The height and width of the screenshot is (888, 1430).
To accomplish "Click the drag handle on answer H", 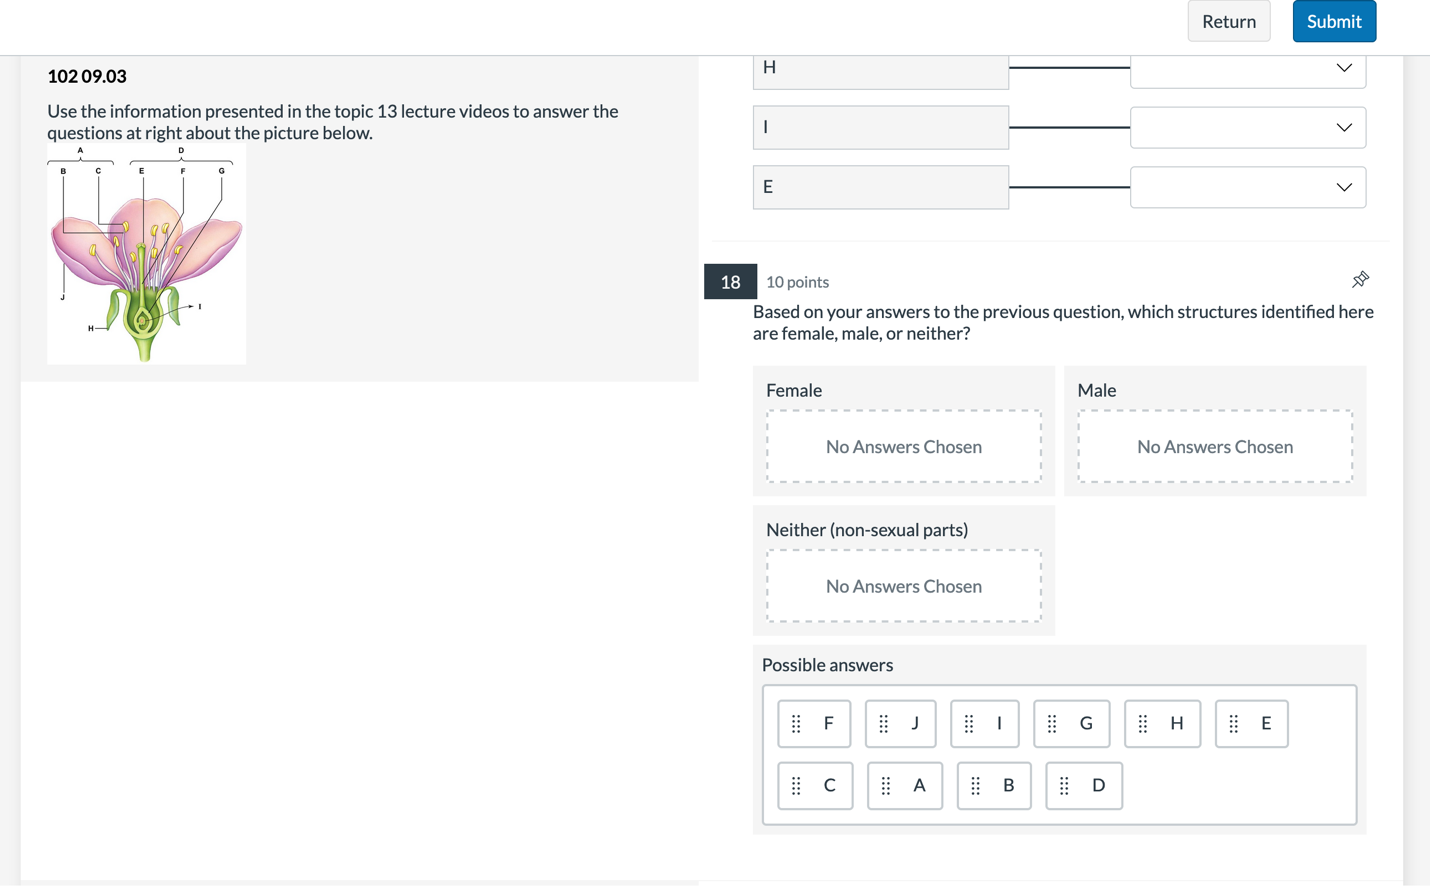I will 1142,724.
